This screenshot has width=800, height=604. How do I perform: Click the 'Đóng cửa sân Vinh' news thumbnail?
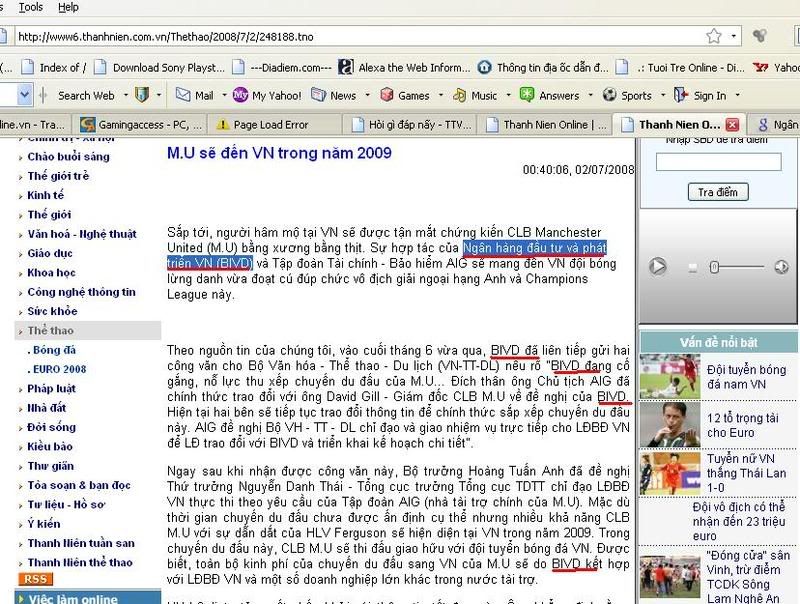pos(670,576)
